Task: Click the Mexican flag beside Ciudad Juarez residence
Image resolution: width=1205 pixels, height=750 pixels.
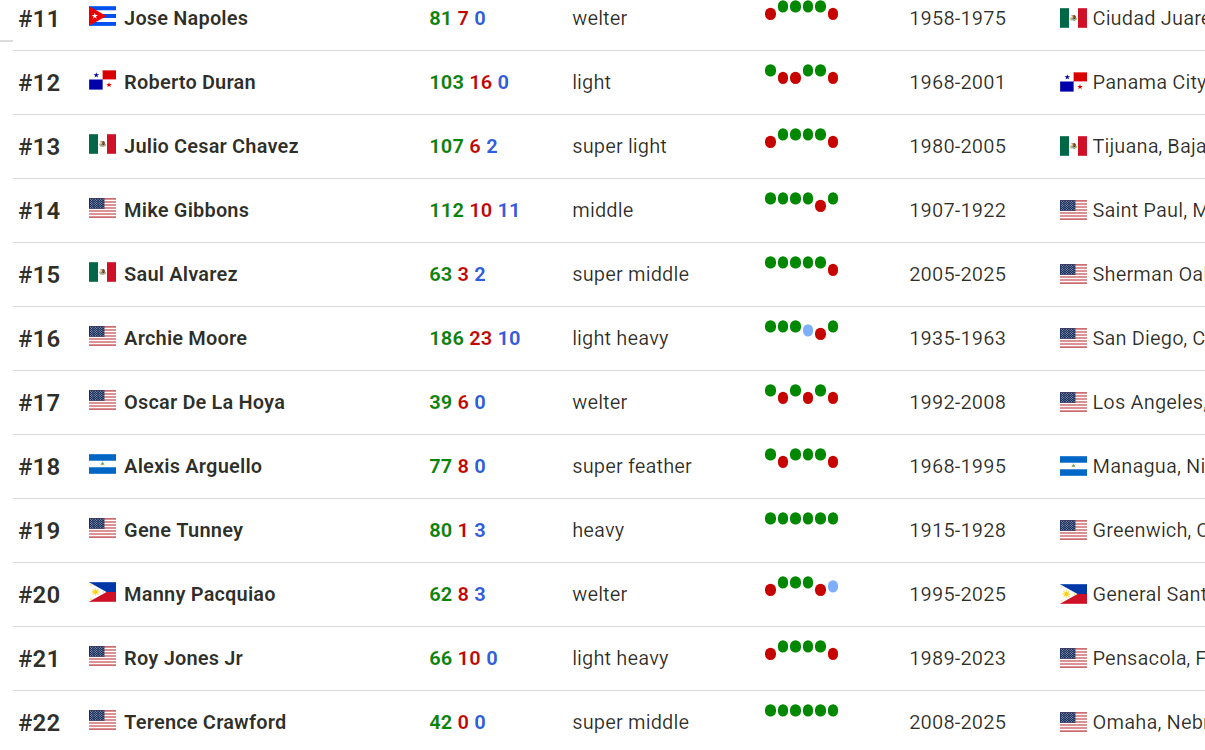Action: (1073, 18)
